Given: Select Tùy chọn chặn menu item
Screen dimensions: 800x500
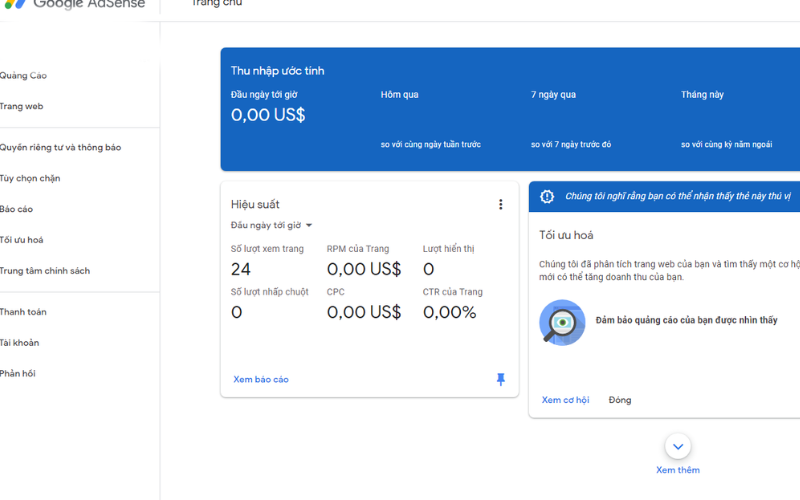Looking at the screenshot, I should coord(31,179).
